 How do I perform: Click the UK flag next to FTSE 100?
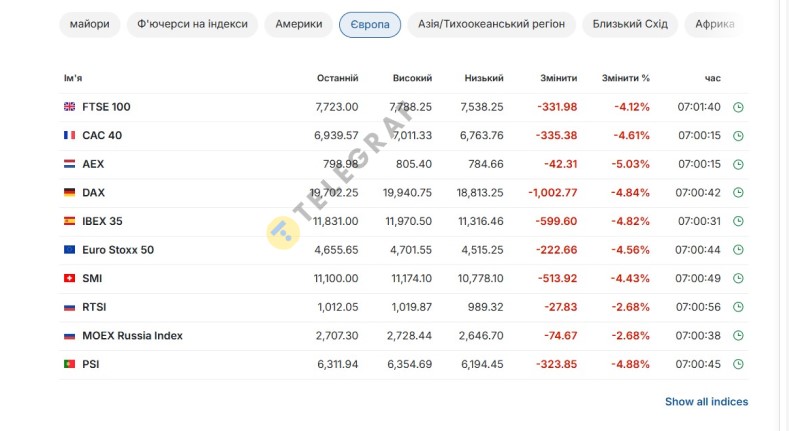[x=69, y=107]
